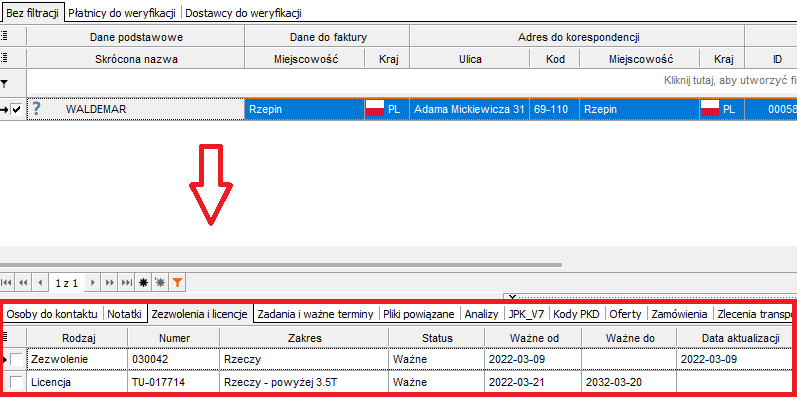Viewport: 797px width, 400px height.
Task: Click the filter row input area
Action: (400, 80)
